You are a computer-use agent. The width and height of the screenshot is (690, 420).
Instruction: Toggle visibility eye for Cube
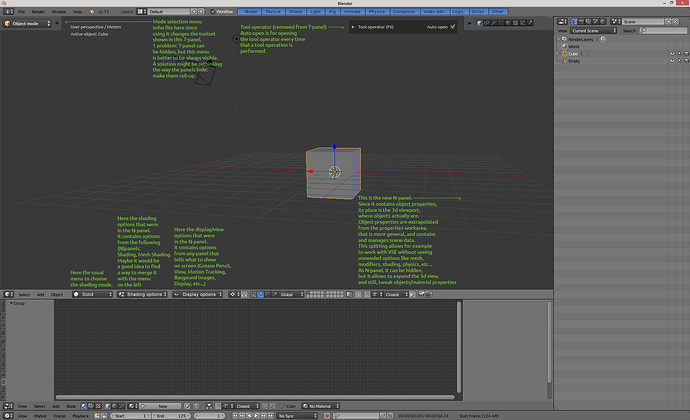click(672, 54)
